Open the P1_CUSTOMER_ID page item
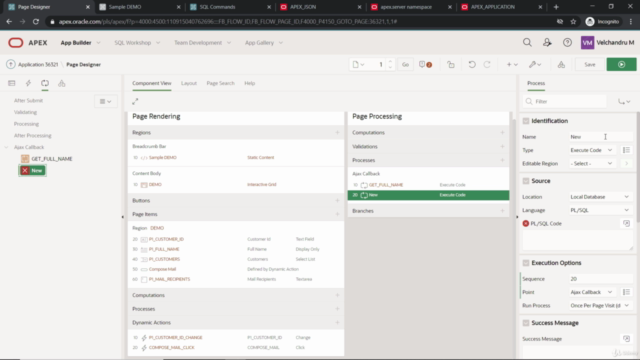The height and width of the screenshot is (360, 640). click(x=166, y=239)
